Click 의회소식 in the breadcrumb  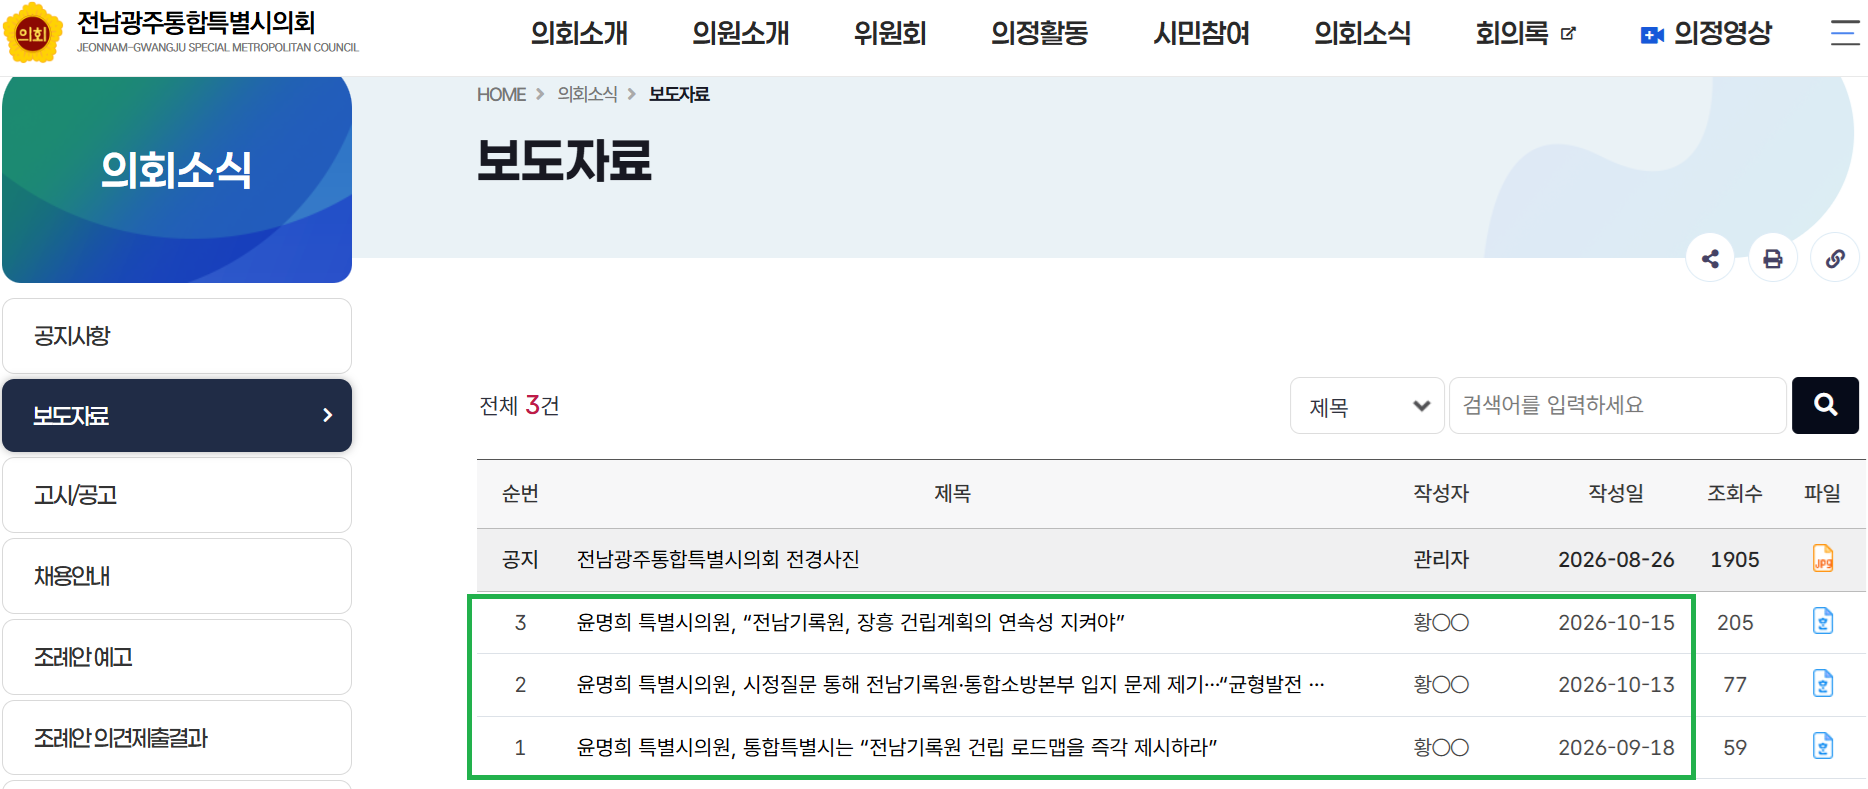588,94
